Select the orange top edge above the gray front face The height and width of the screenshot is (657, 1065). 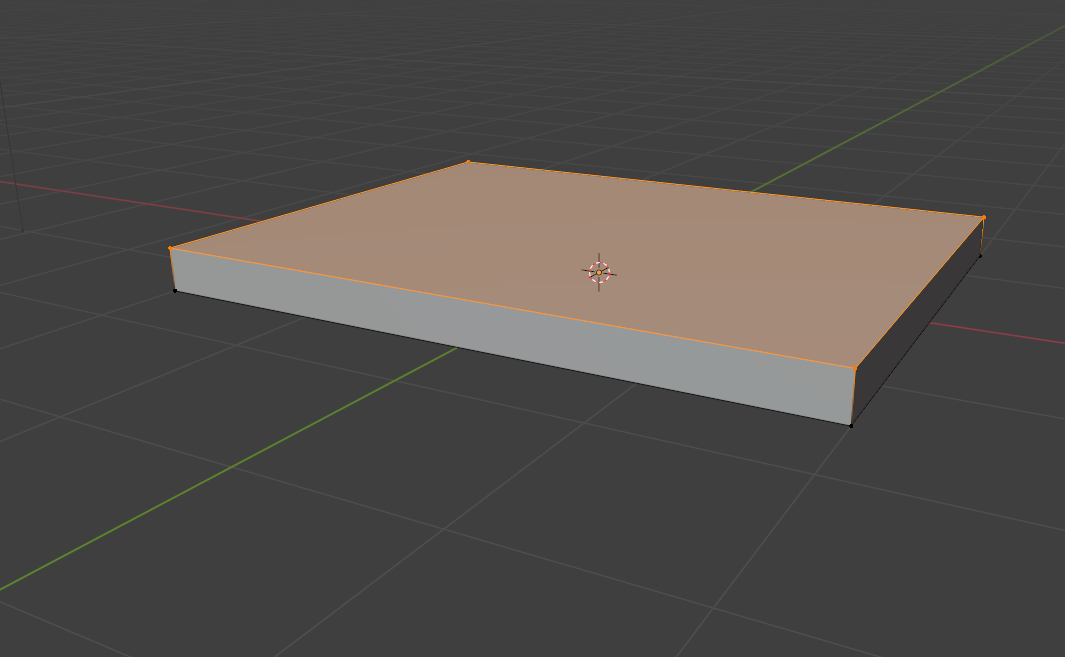[x=513, y=308]
